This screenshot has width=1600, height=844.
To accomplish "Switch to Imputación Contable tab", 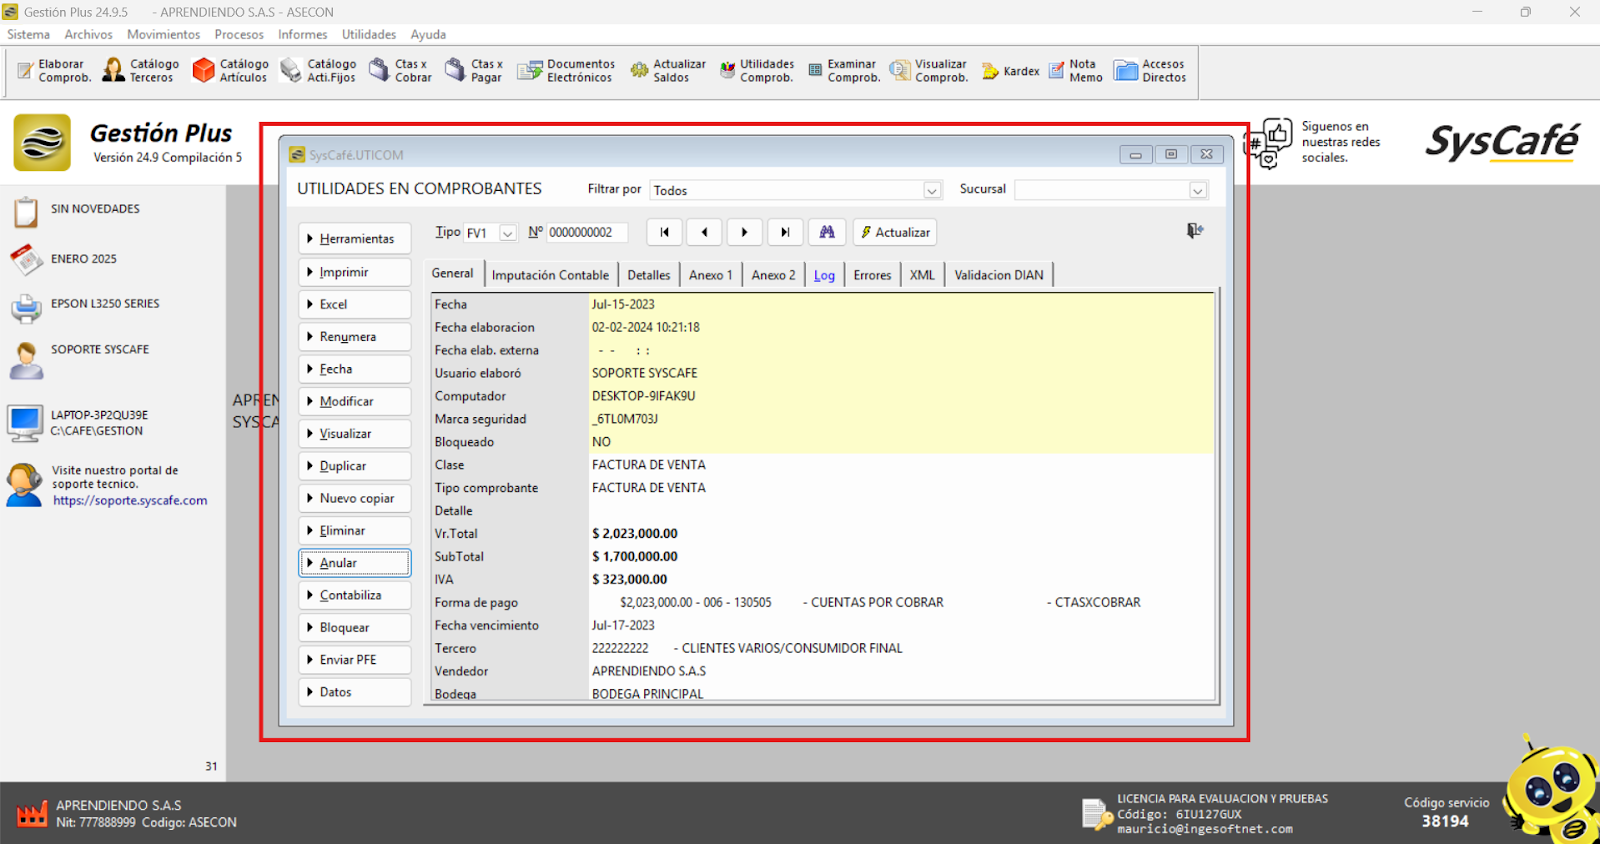I will click(550, 275).
